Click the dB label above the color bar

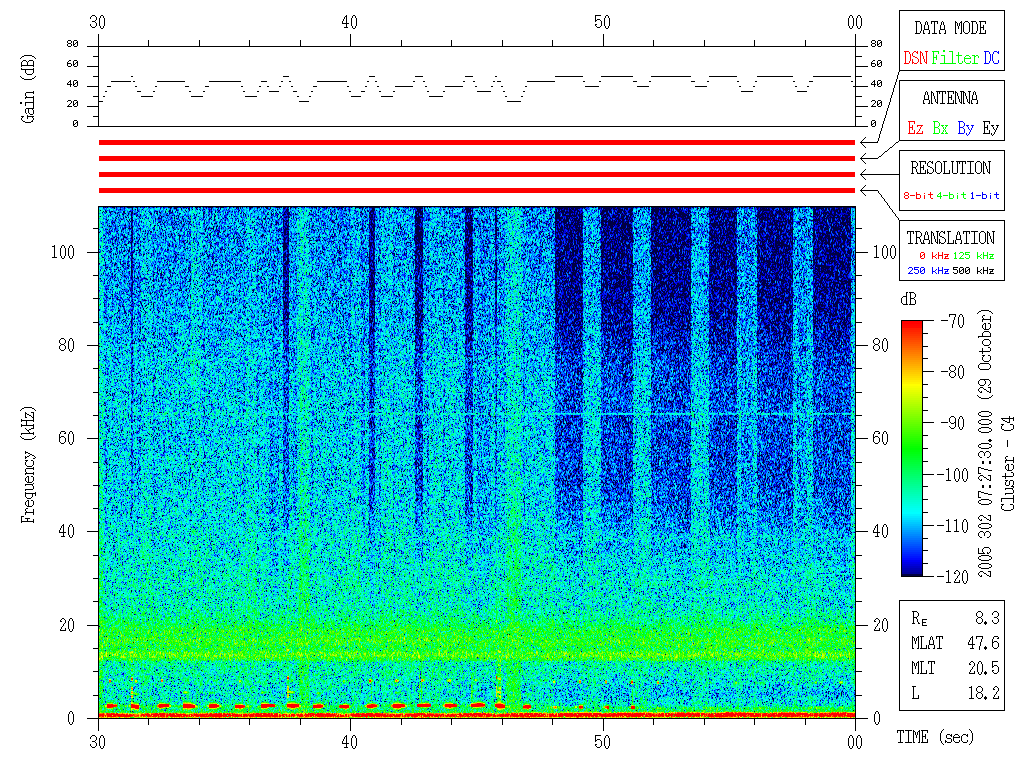click(908, 300)
